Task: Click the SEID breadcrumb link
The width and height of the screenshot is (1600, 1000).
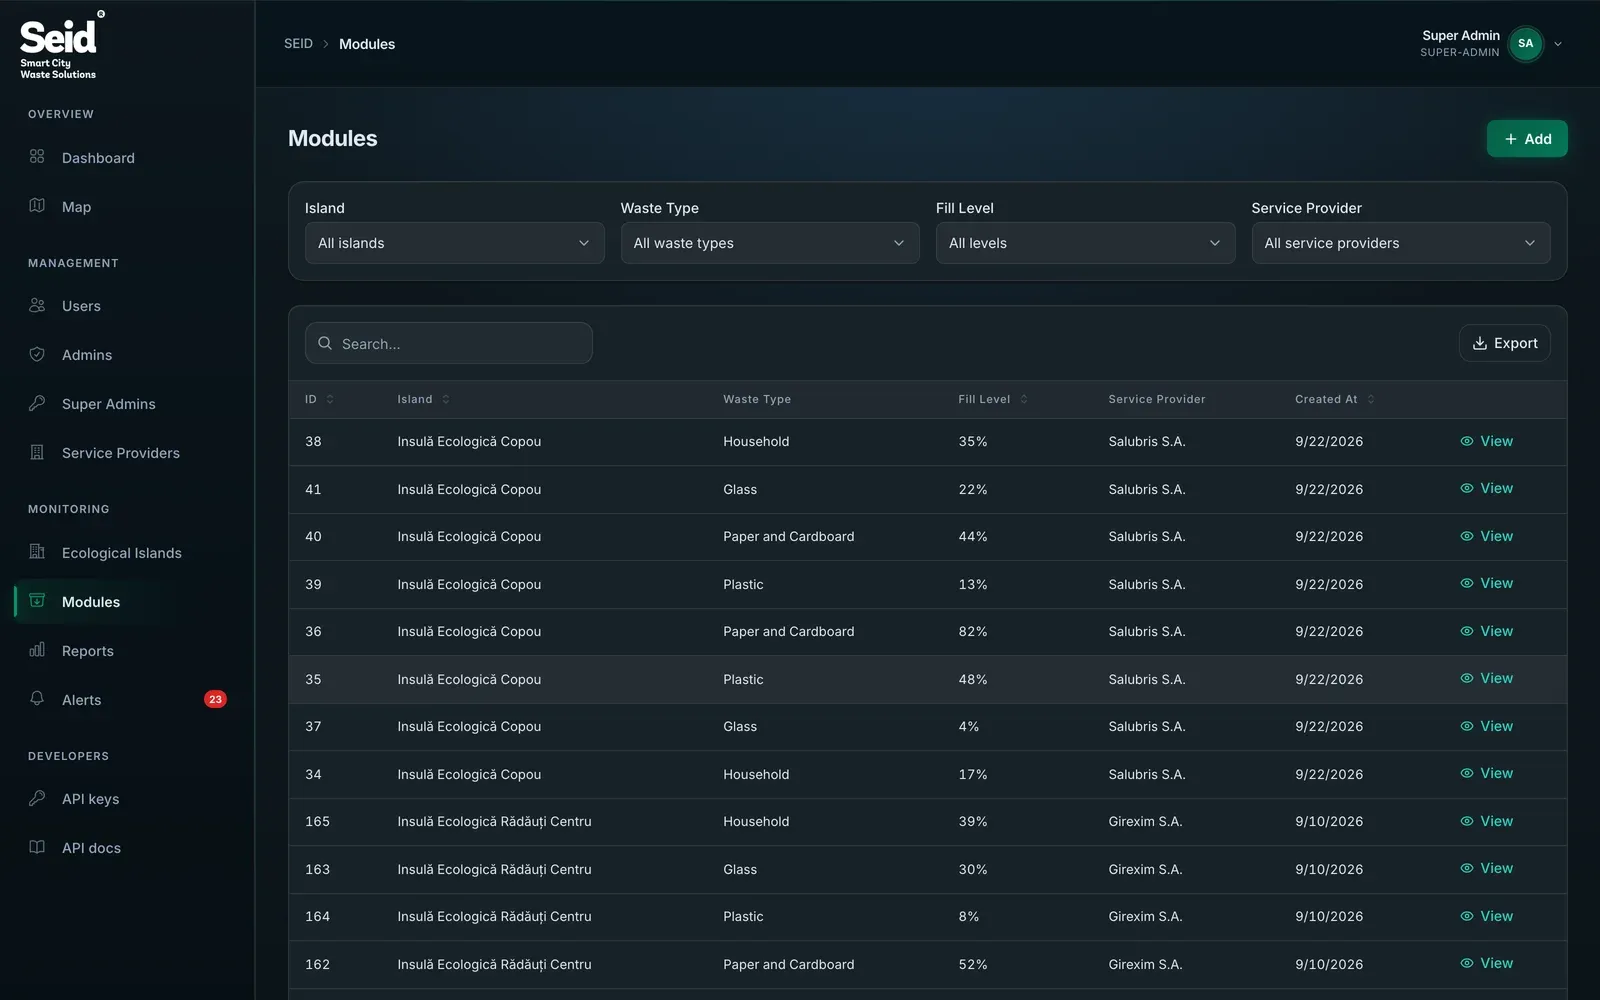Action: click(298, 44)
